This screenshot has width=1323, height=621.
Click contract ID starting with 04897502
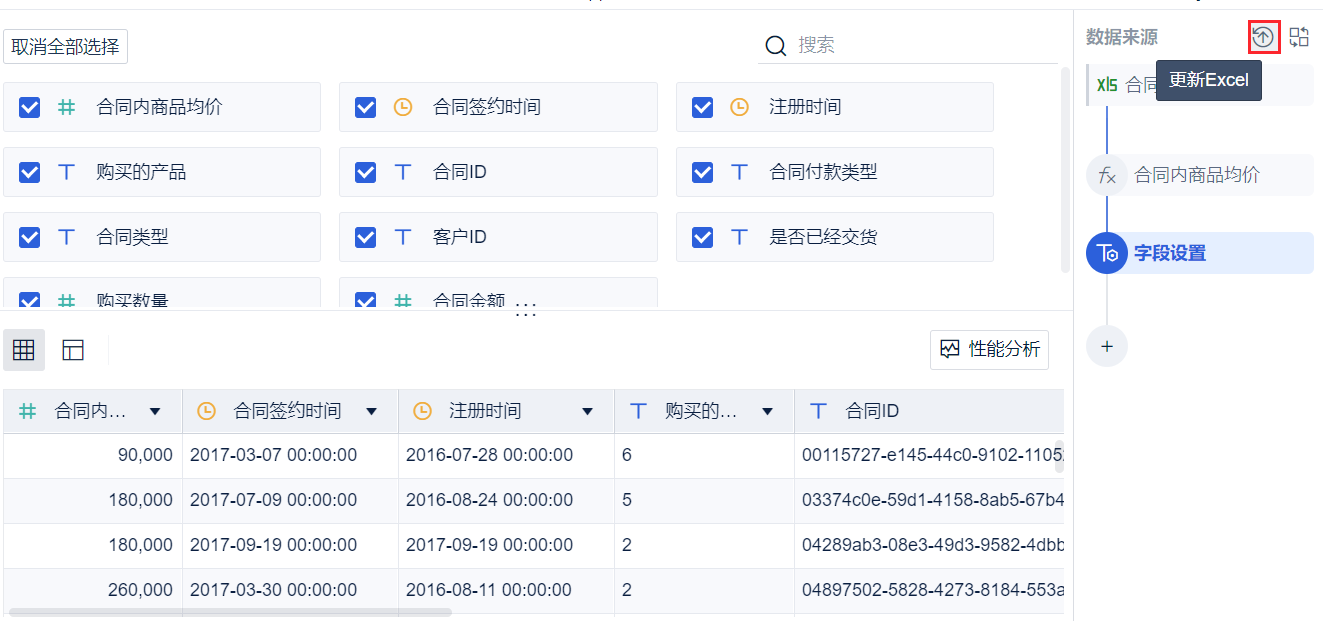pyautogui.click(x=932, y=590)
